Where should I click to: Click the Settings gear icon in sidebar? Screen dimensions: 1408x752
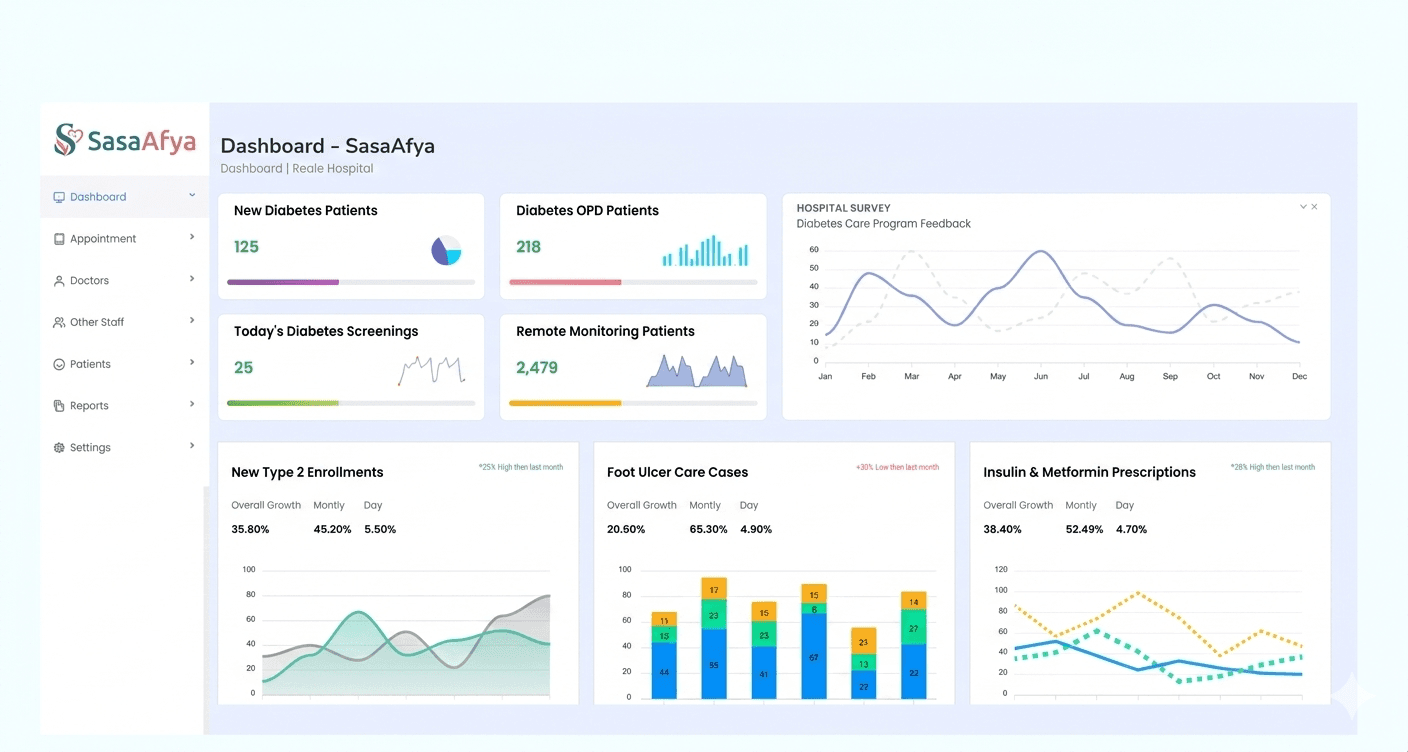point(59,448)
